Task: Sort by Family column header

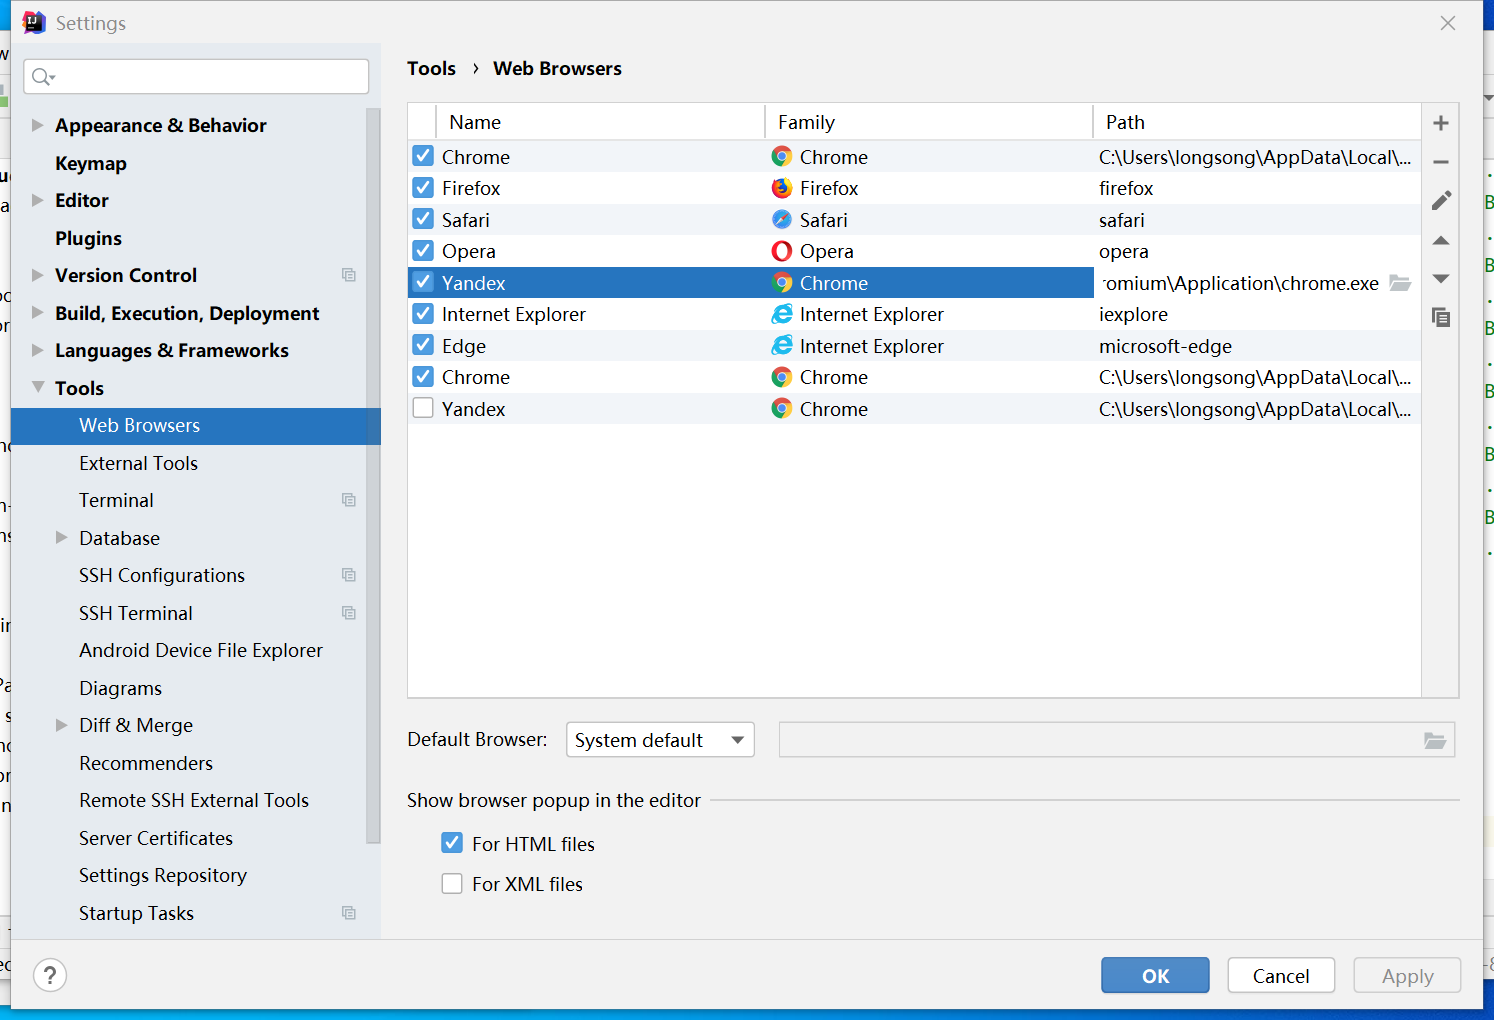Action: tap(929, 122)
